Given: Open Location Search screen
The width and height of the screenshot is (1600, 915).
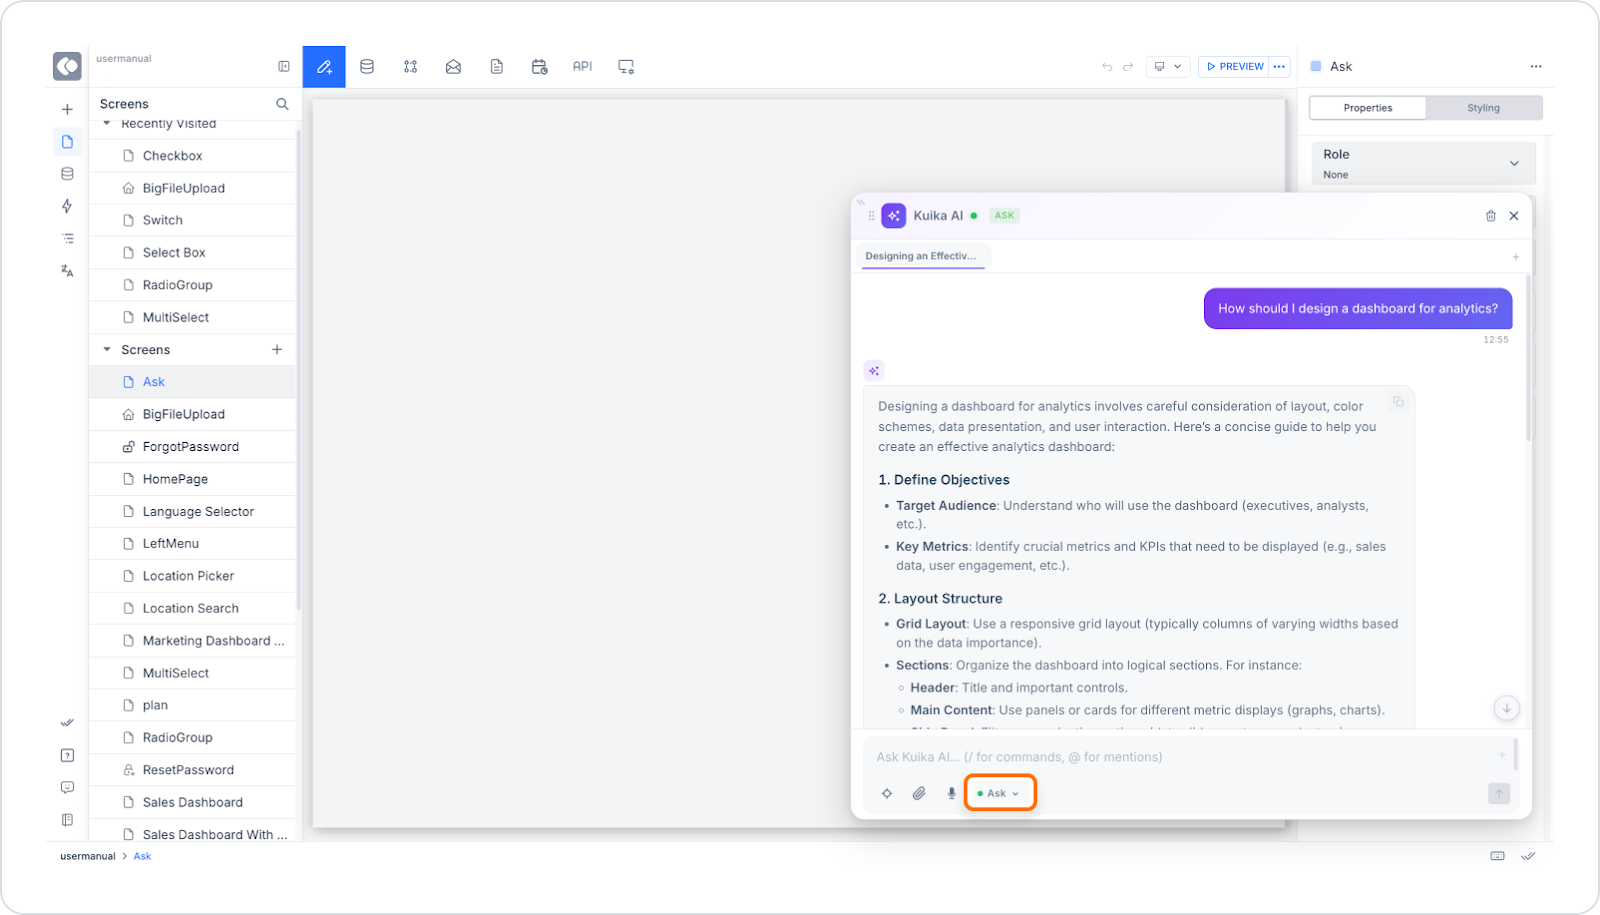Looking at the screenshot, I should [x=192, y=608].
